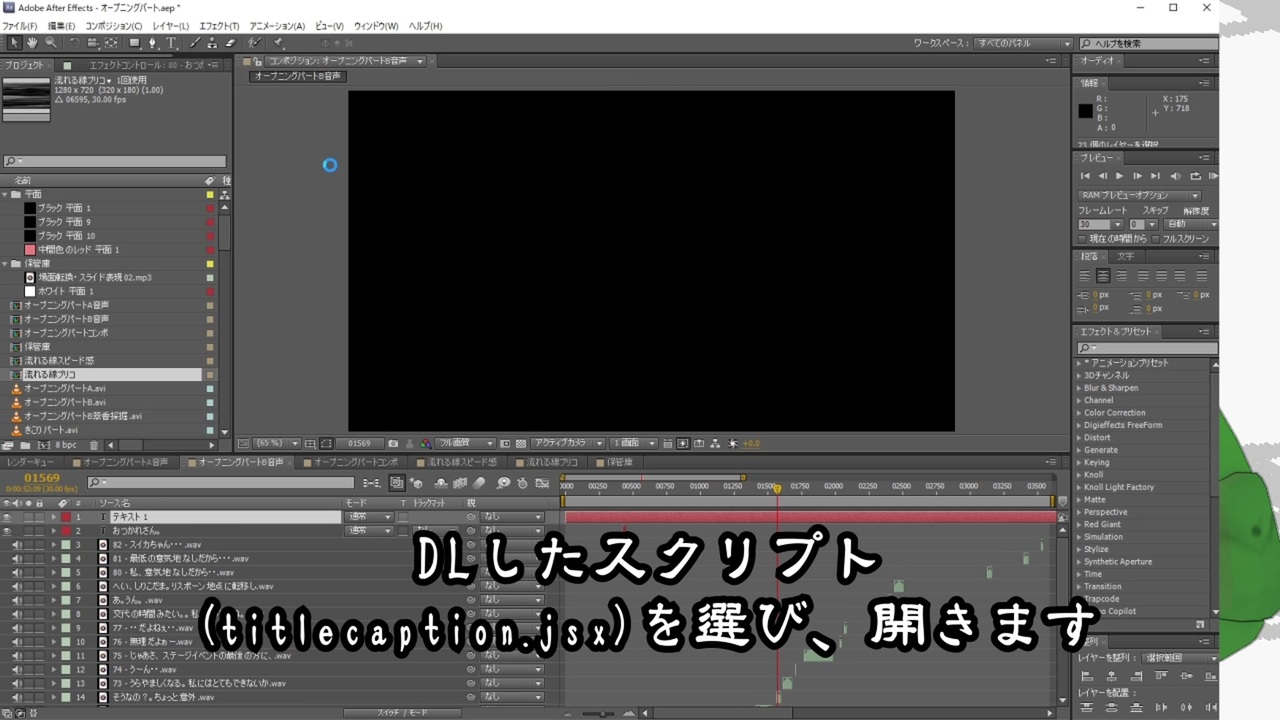This screenshot has height=720, width=1280.
Task: Switch to the 文字 panel tab
Action: [1125, 257]
